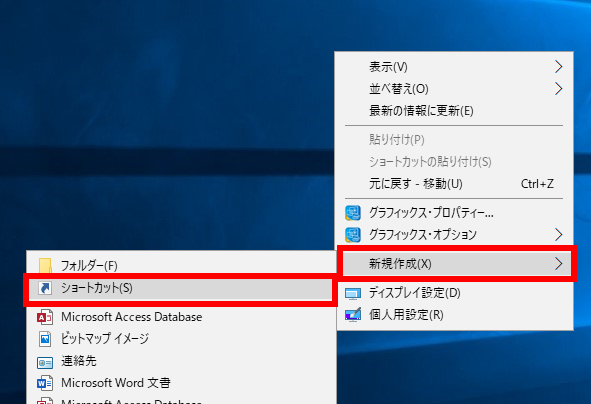Image resolution: width=591 pixels, height=404 pixels.
Task: Expand the 新規作成(X) submenu arrow
Action: coord(559,264)
